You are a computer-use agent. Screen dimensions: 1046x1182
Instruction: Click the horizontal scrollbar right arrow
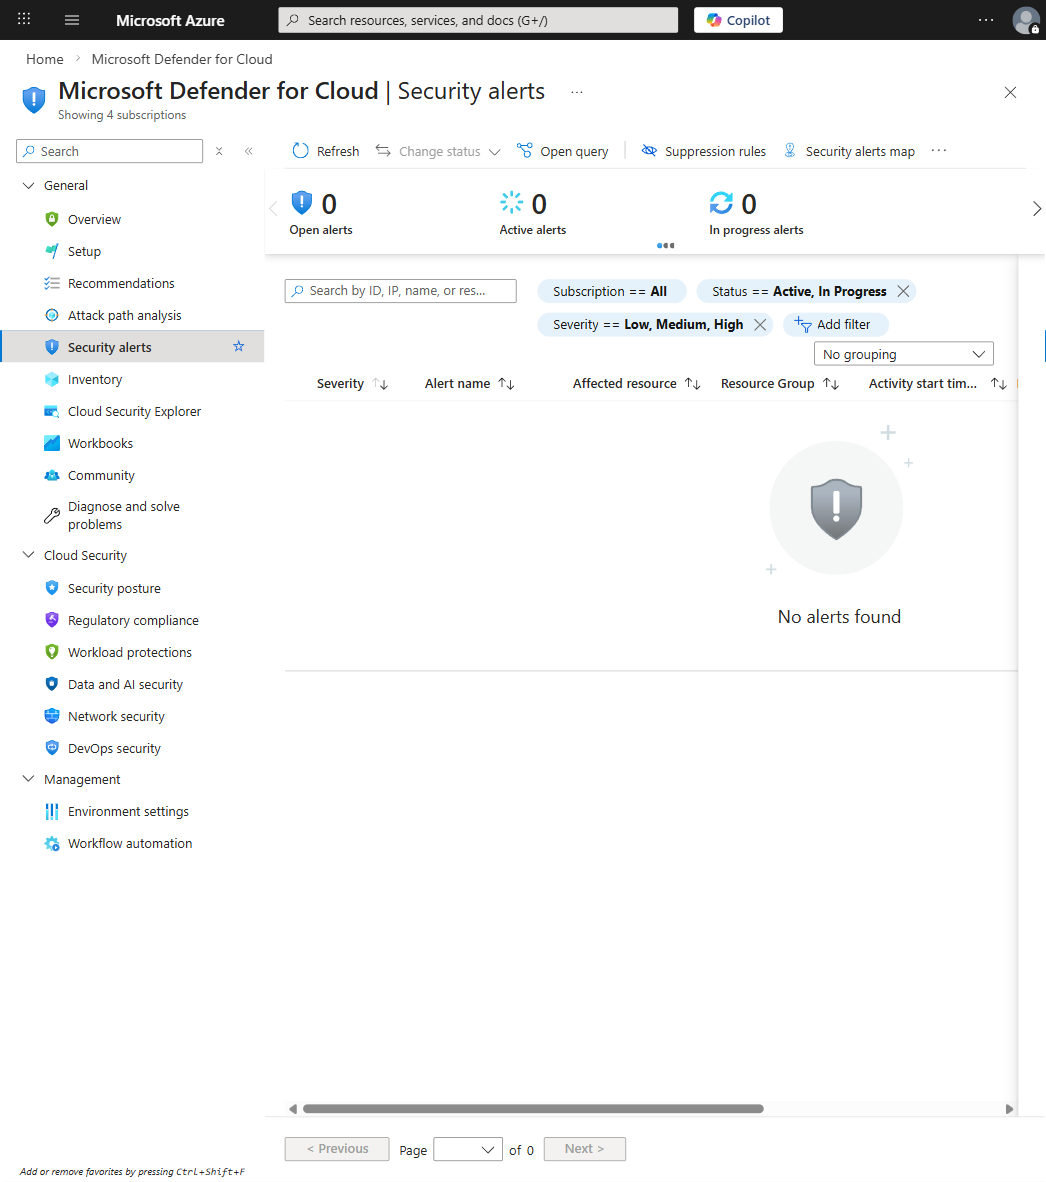coord(1009,1109)
